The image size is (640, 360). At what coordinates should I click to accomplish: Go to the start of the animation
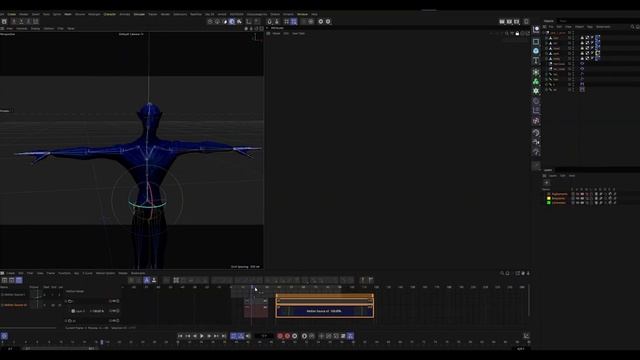tap(180, 336)
